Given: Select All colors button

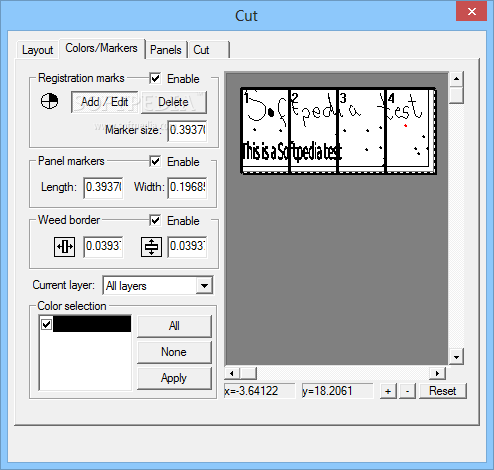Looking at the screenshot, I should tap(174, 326).
